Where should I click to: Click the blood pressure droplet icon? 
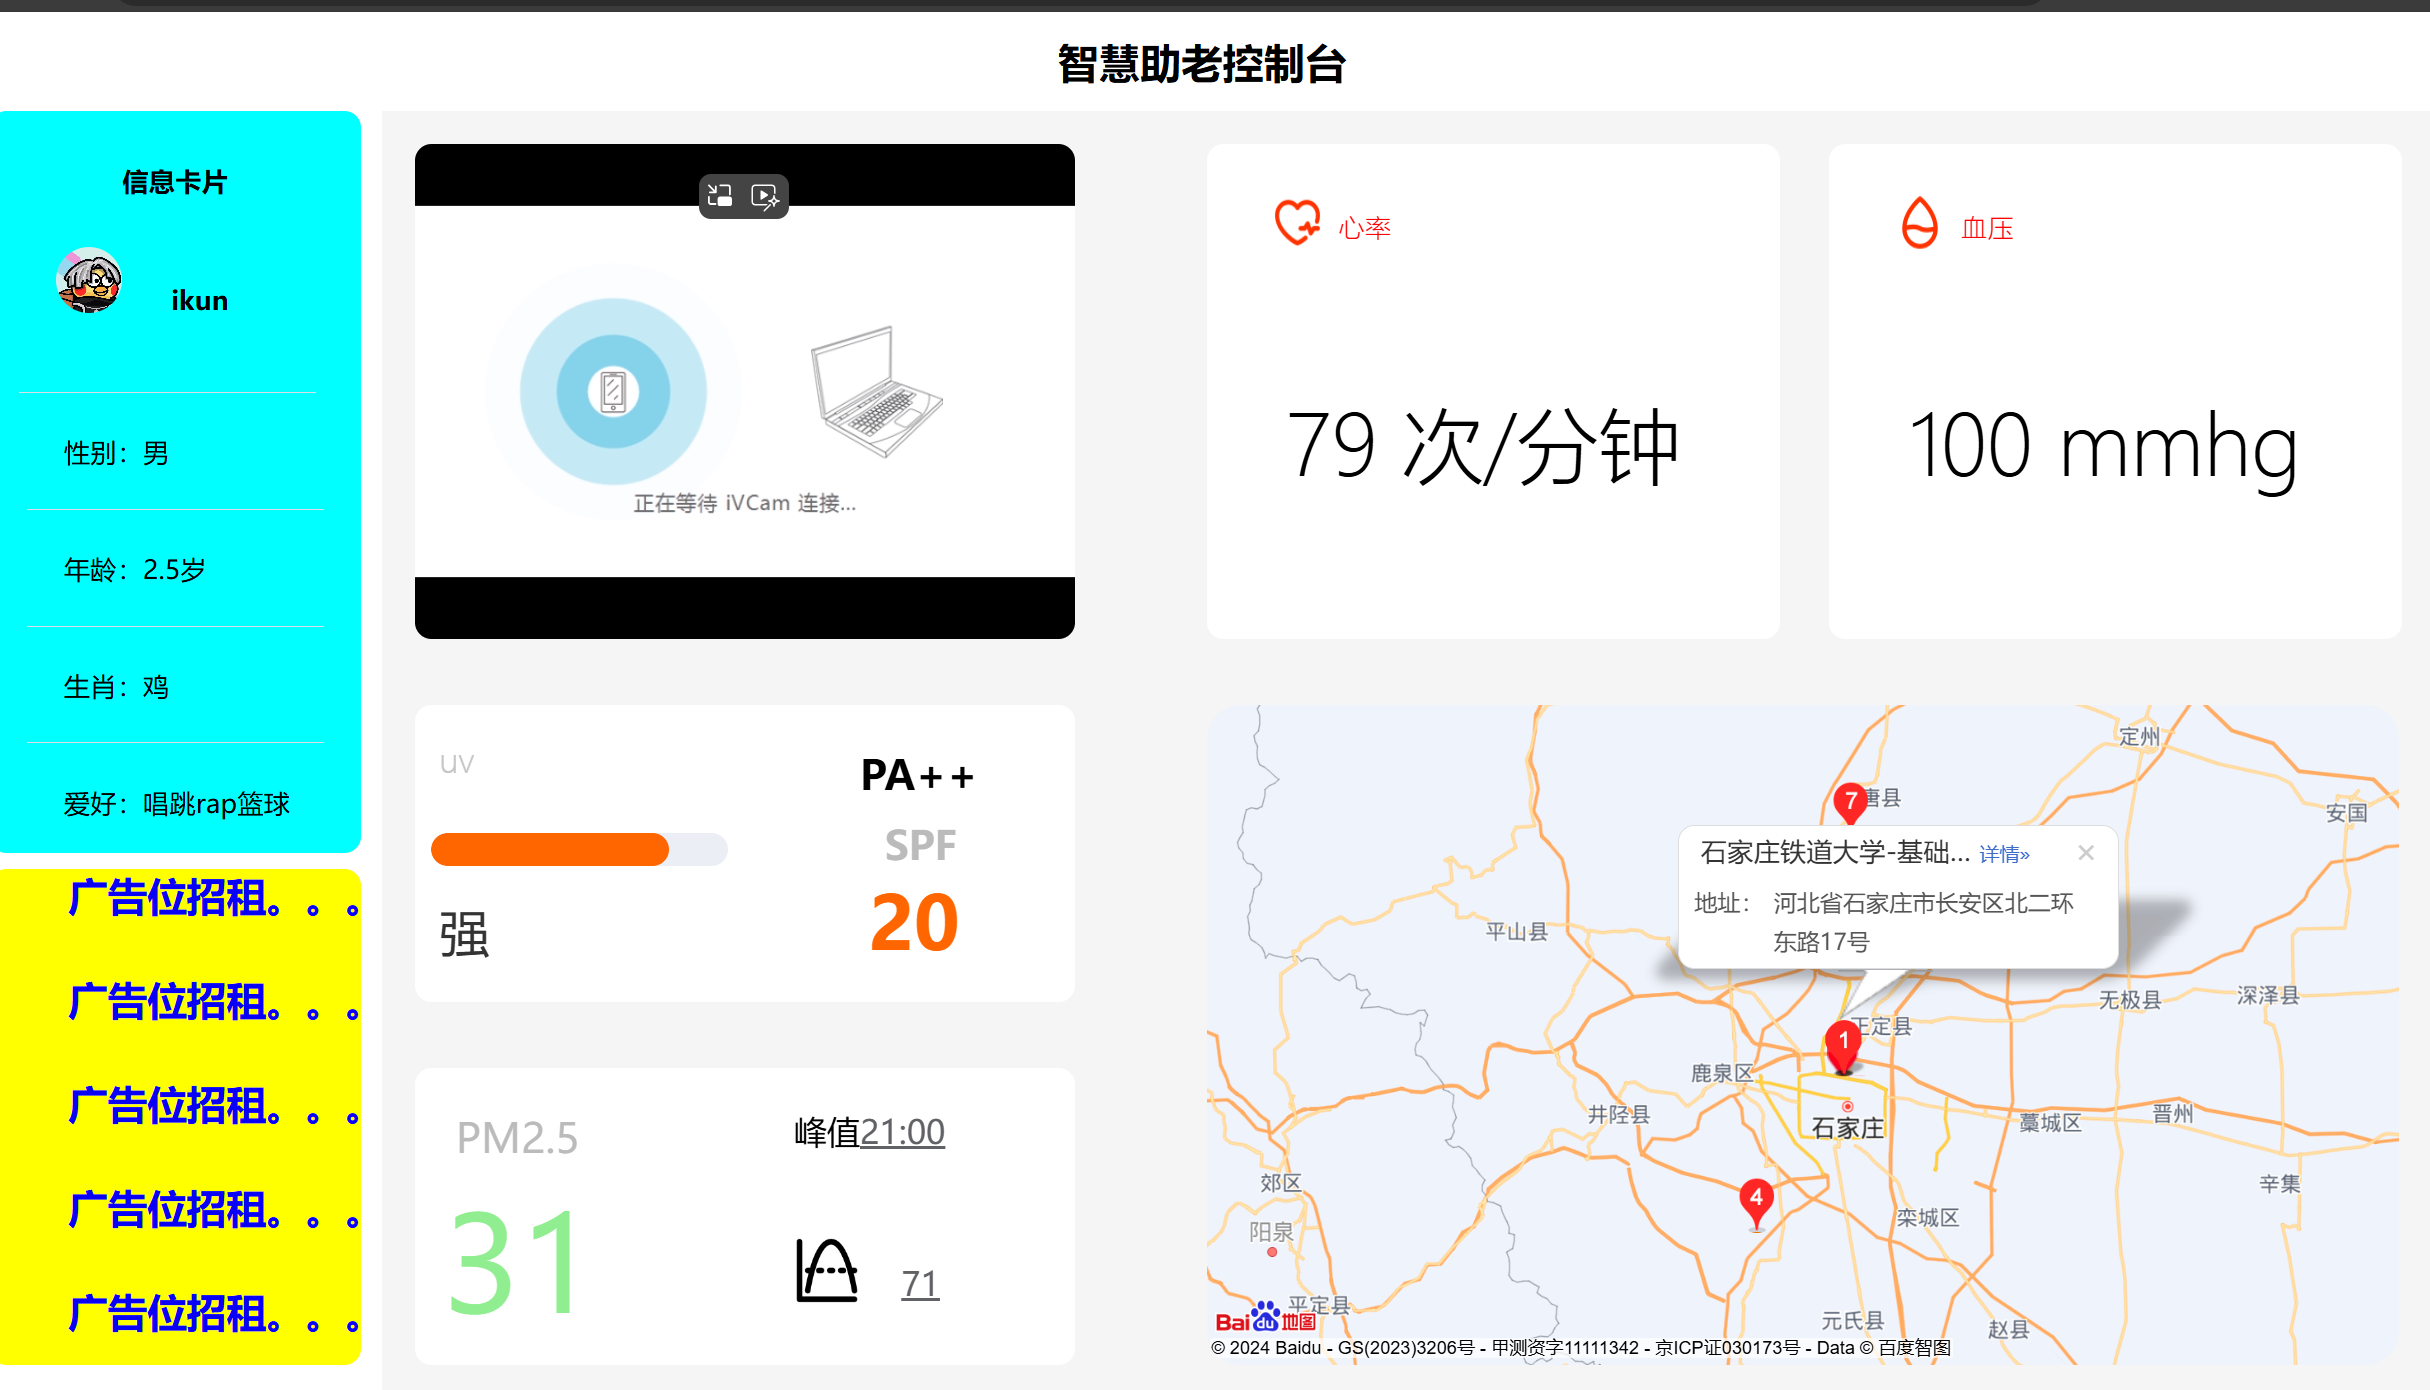[x=1919, y=223]
